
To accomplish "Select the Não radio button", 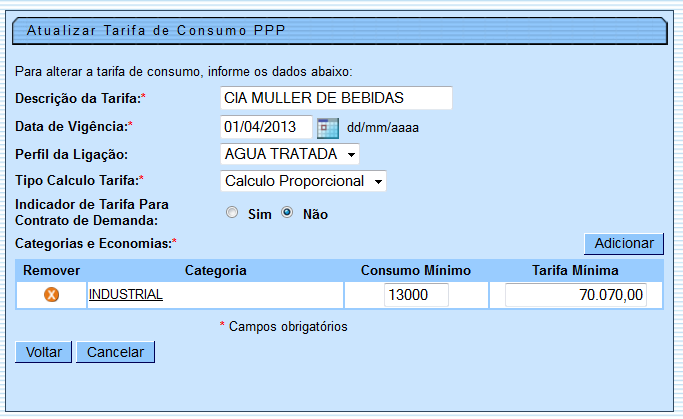I will click(x=287, y=213).
